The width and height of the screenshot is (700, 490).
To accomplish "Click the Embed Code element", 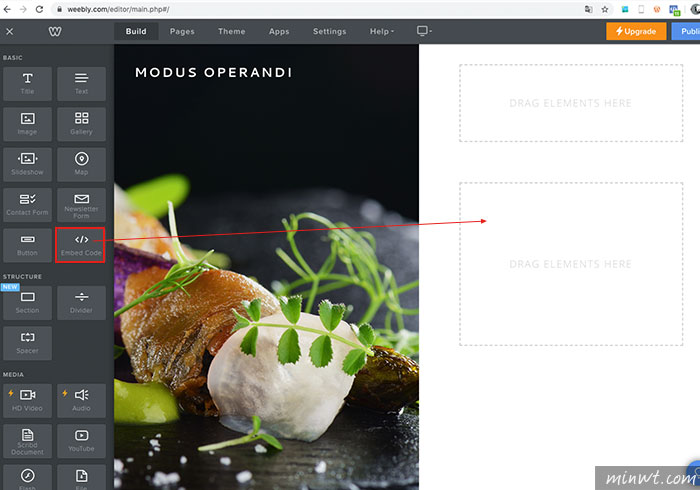I will pyautogui.click(x=80, y=245).
